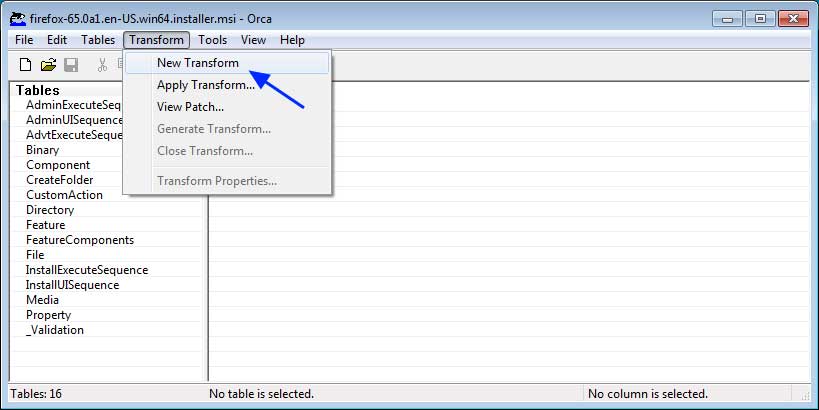Click the Cut scissors toolbar icon

point(102,65)
